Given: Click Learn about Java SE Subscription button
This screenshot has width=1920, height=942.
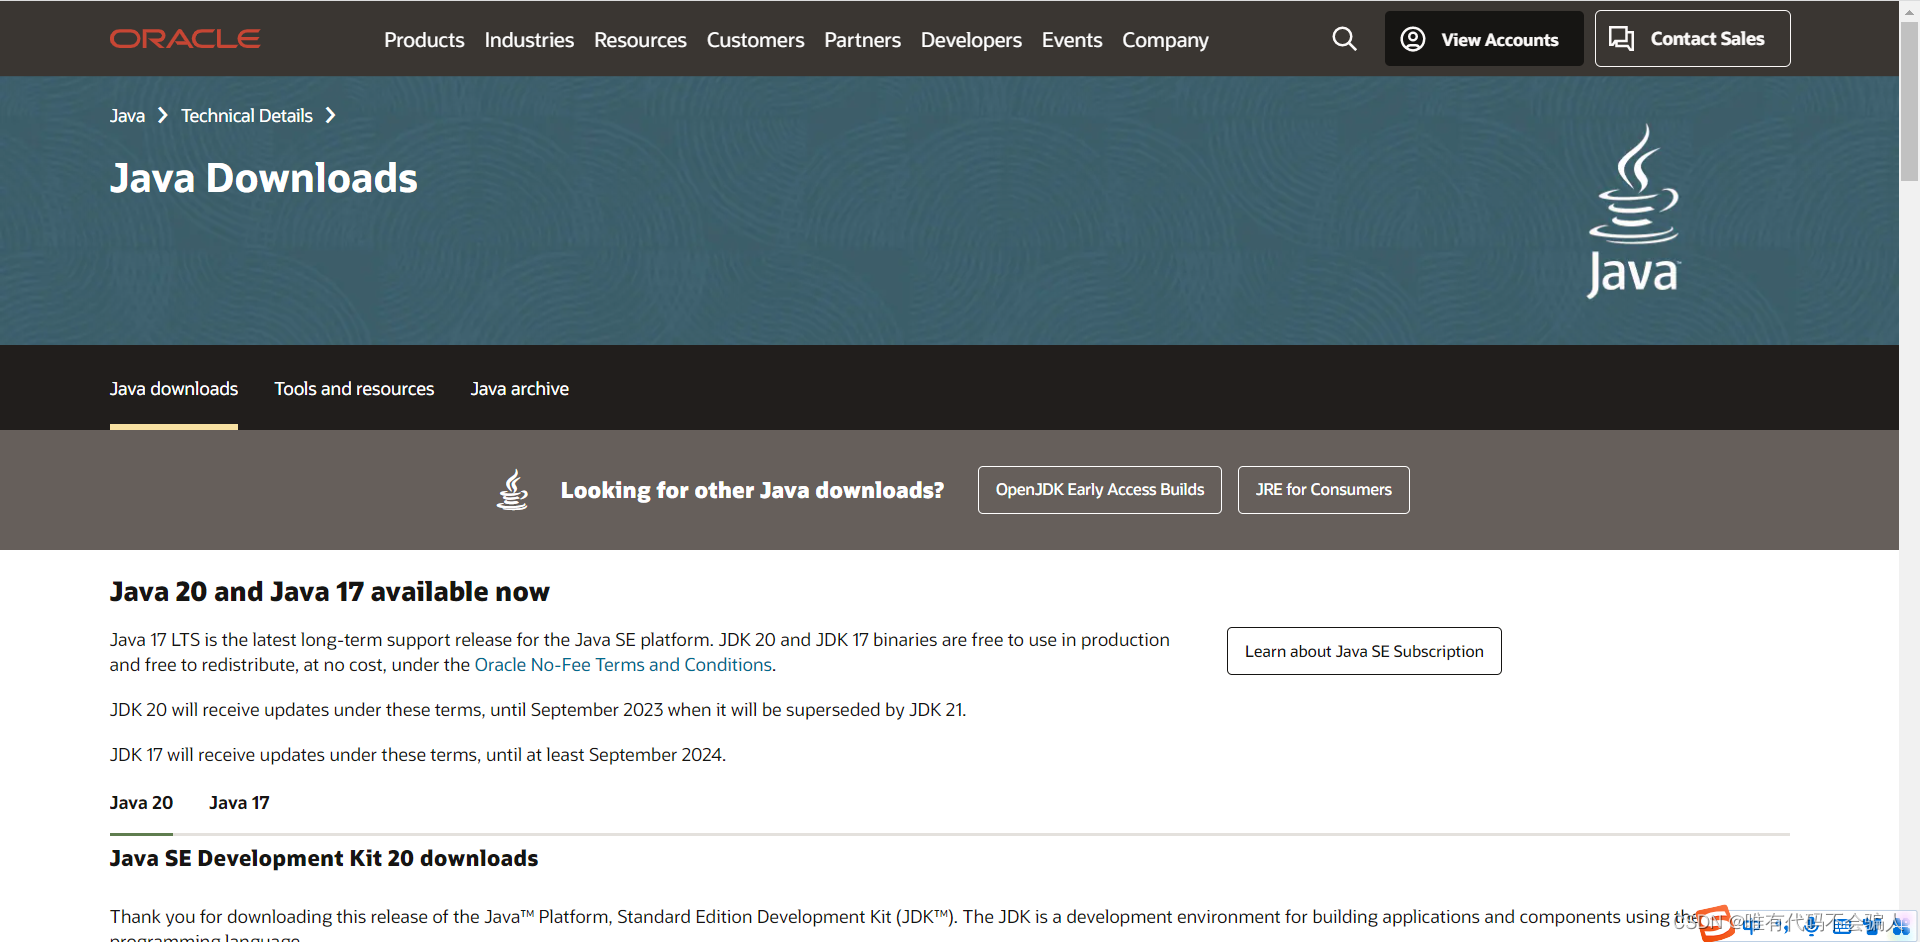Looking at the screenshot, I should click(1364, 651).
